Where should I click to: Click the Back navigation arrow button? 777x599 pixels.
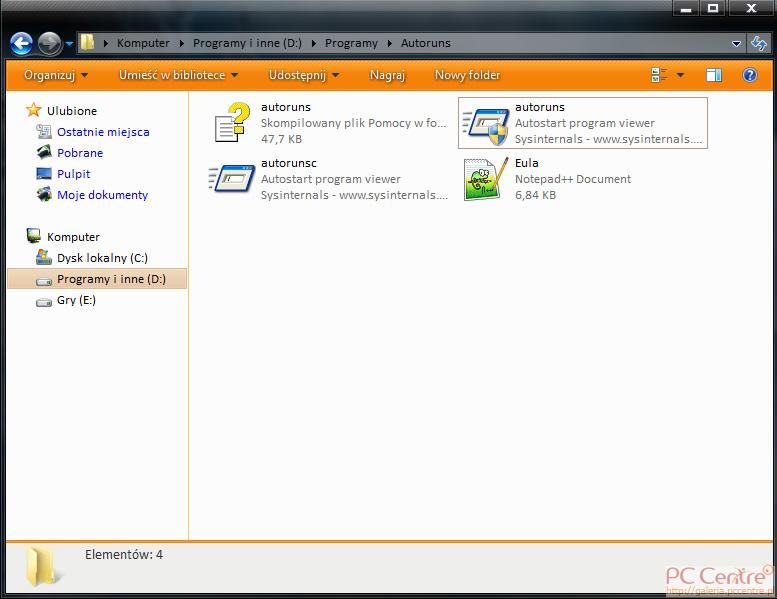(x=21, y=43)
